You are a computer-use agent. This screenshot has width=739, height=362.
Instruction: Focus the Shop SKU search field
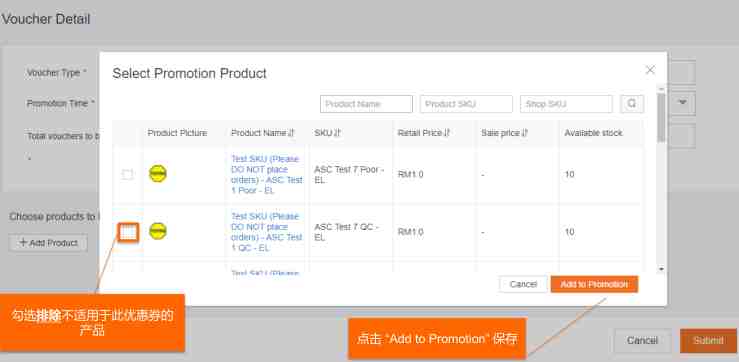(x=566, y=104)
